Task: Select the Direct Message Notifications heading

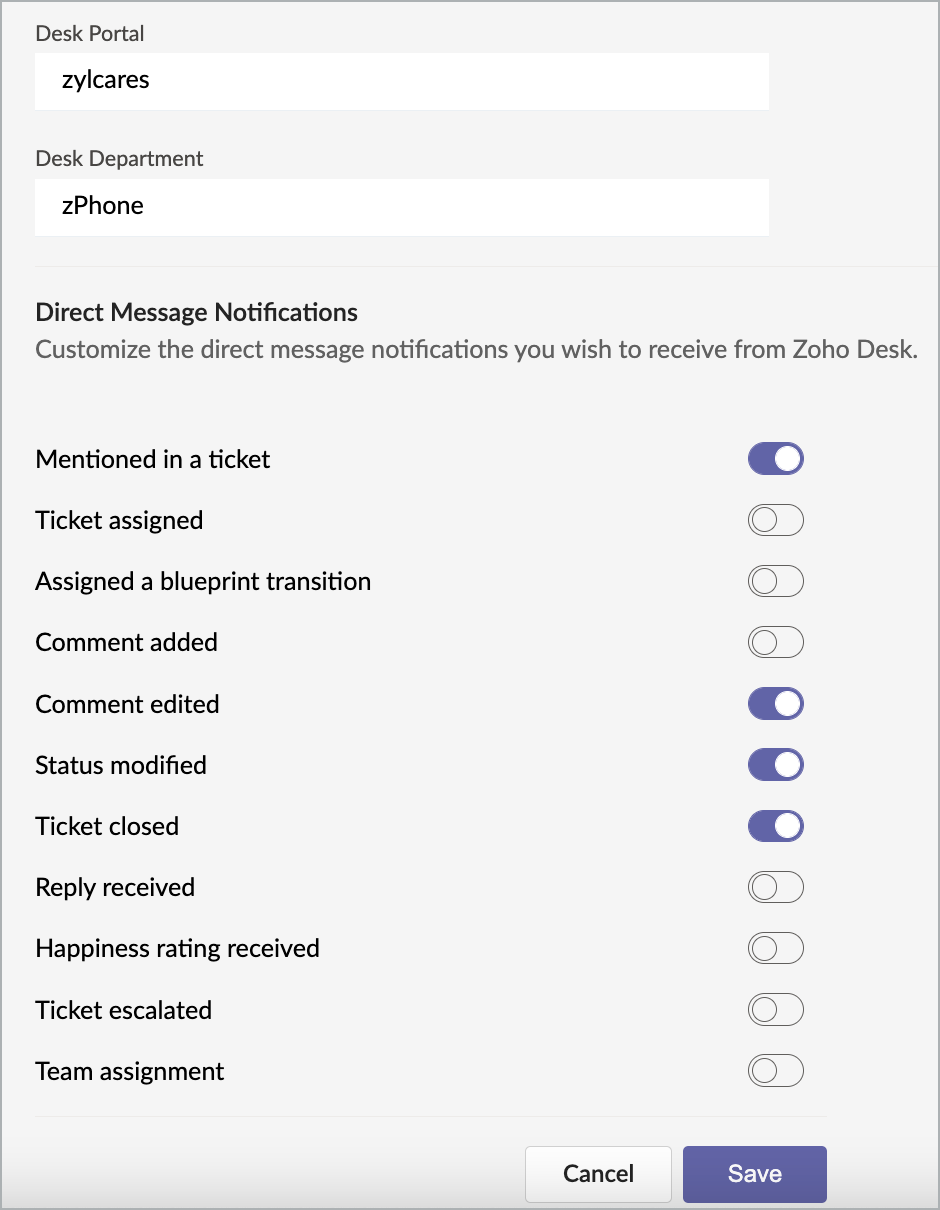Action: tap(196, 313)
